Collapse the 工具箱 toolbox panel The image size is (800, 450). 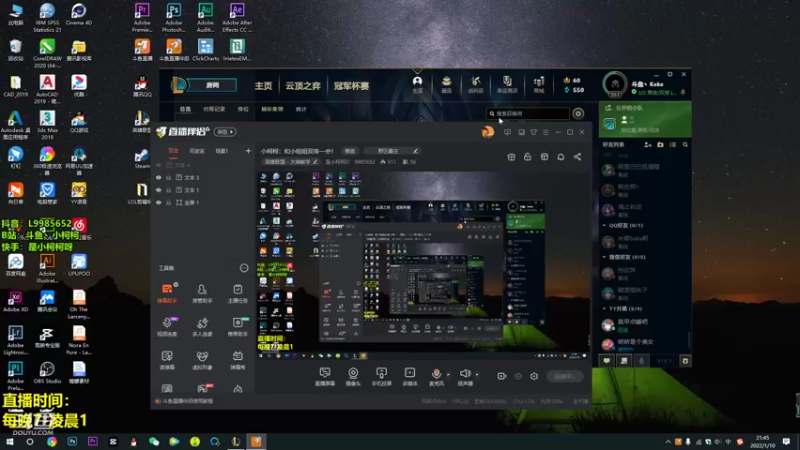tap(244, 268)
